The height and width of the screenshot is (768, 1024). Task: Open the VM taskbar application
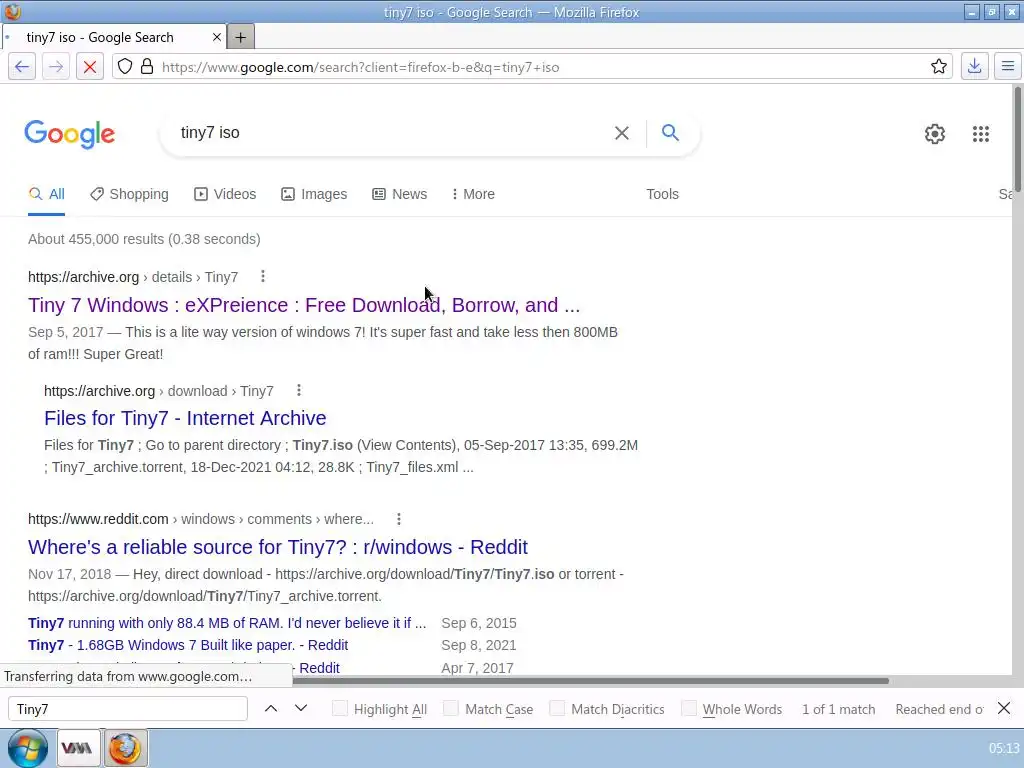[77, 748]
